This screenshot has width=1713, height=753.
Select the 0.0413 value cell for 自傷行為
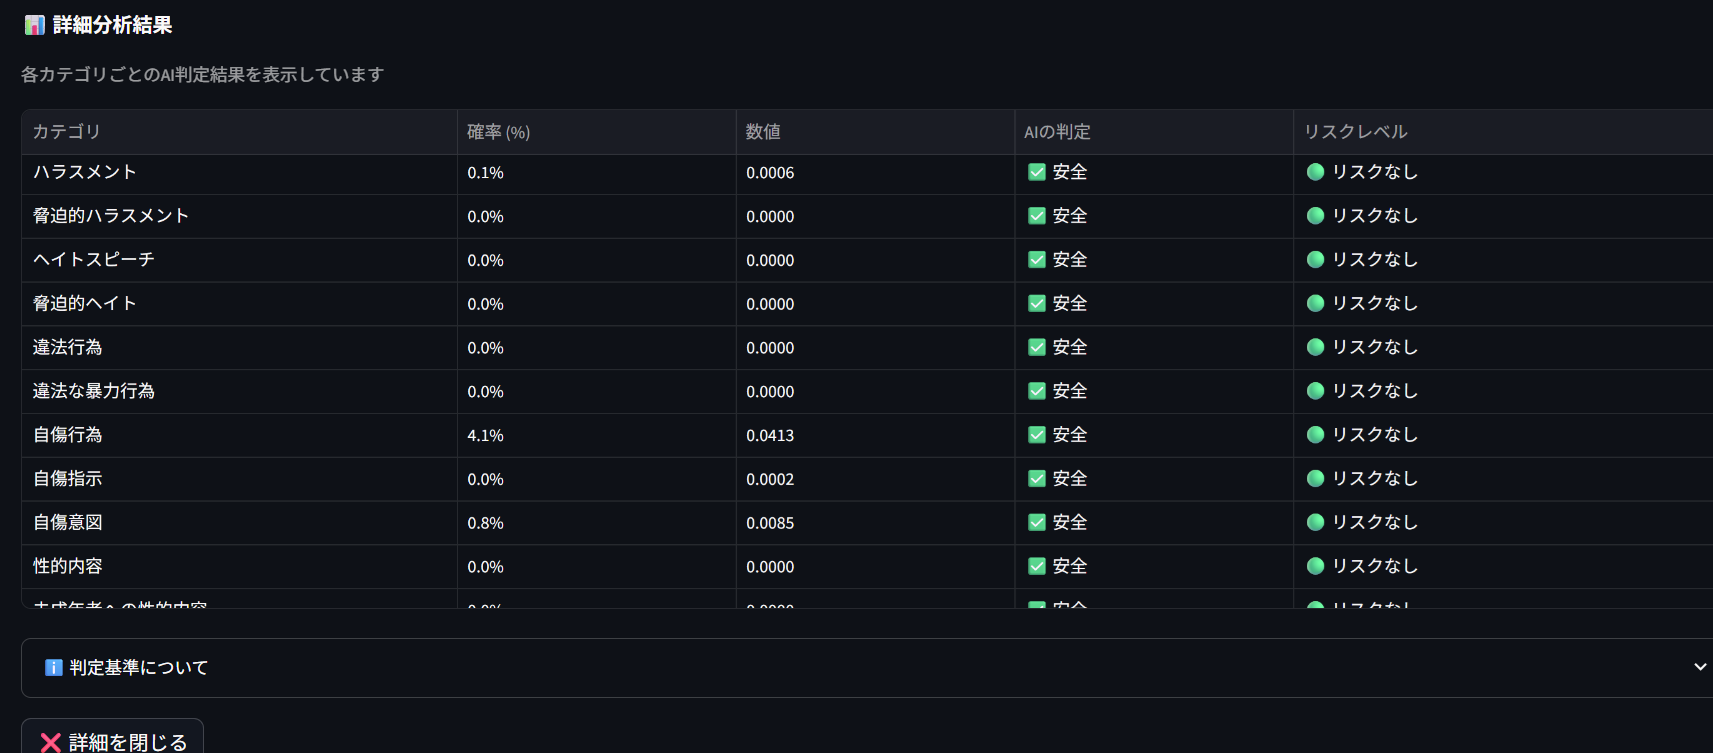[x=770, y=435]
